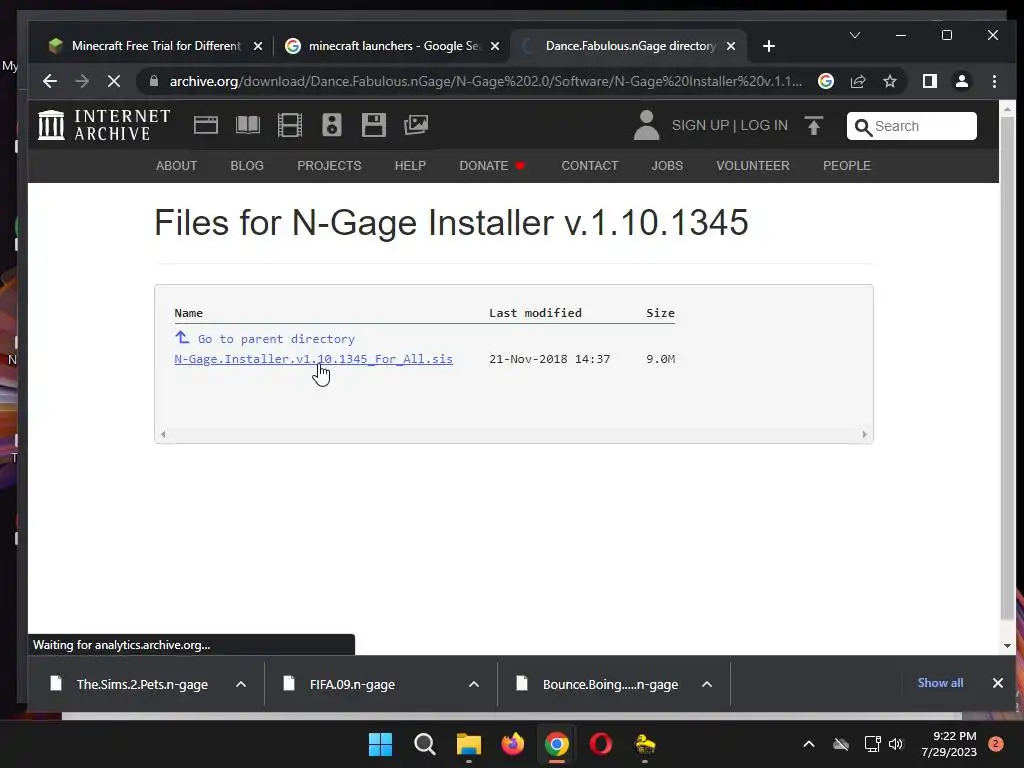This screenshot has width=1024, height=768.
Task: Open the VOLUNTEER menu item
Action: (753, 166)
